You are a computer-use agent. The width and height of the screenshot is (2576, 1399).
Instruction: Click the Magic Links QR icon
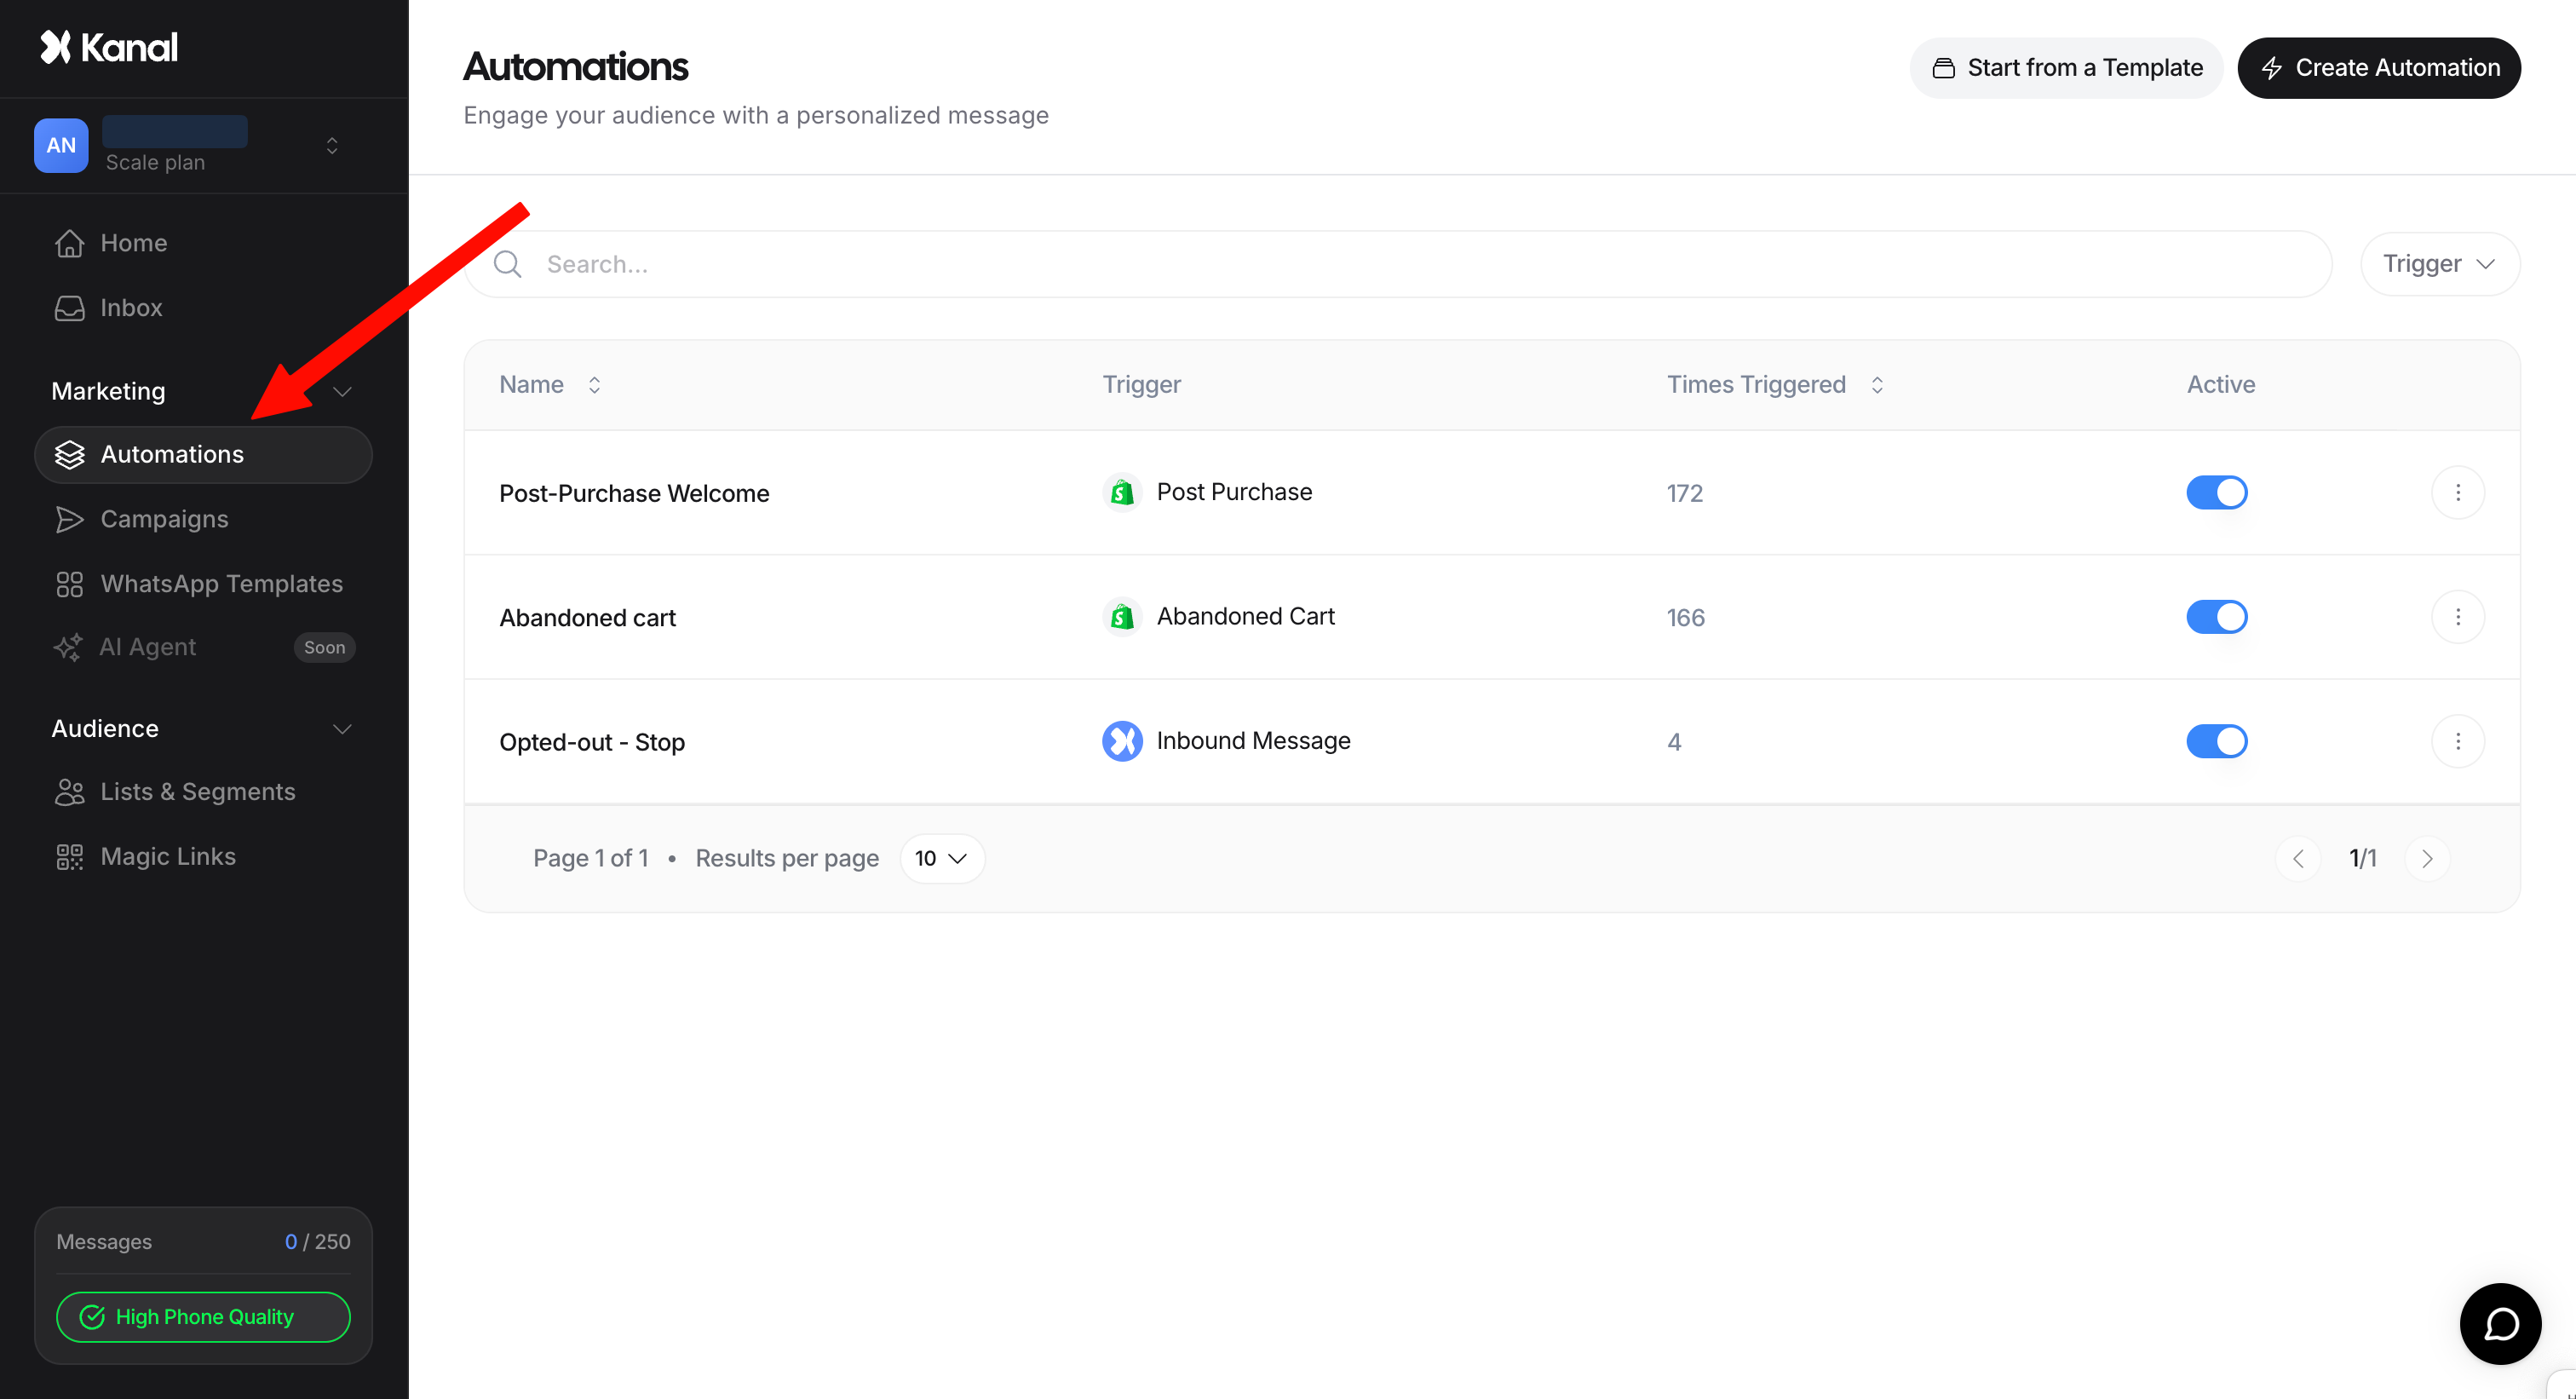(x=69, y=857)
